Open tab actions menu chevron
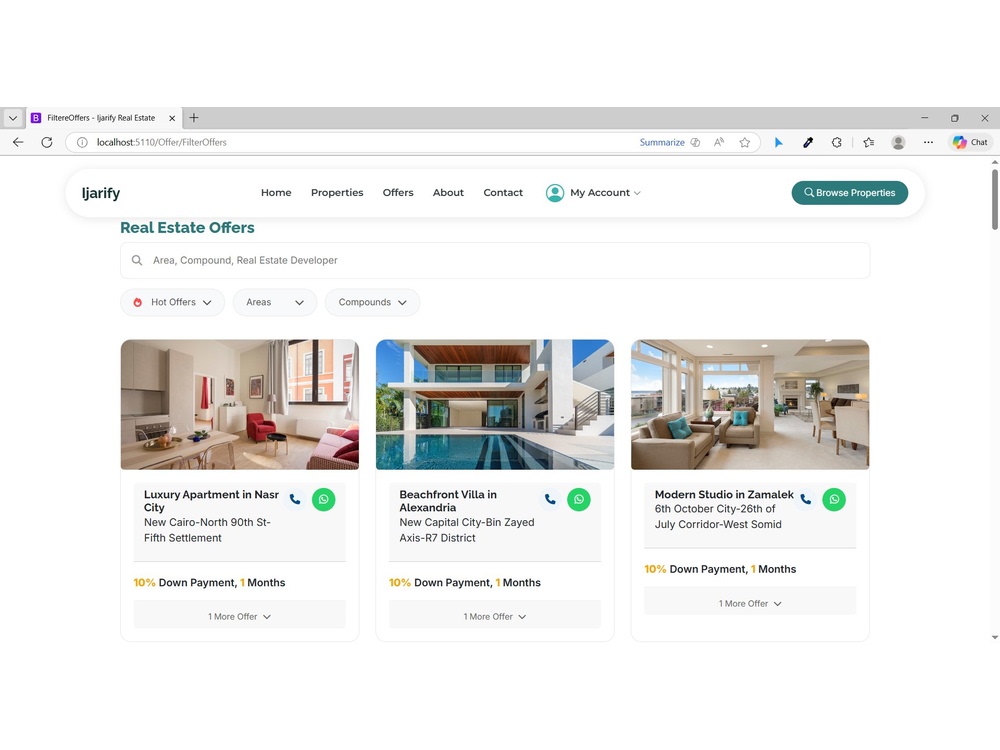This screenshot has height=750, width=1000. (13, 118)
